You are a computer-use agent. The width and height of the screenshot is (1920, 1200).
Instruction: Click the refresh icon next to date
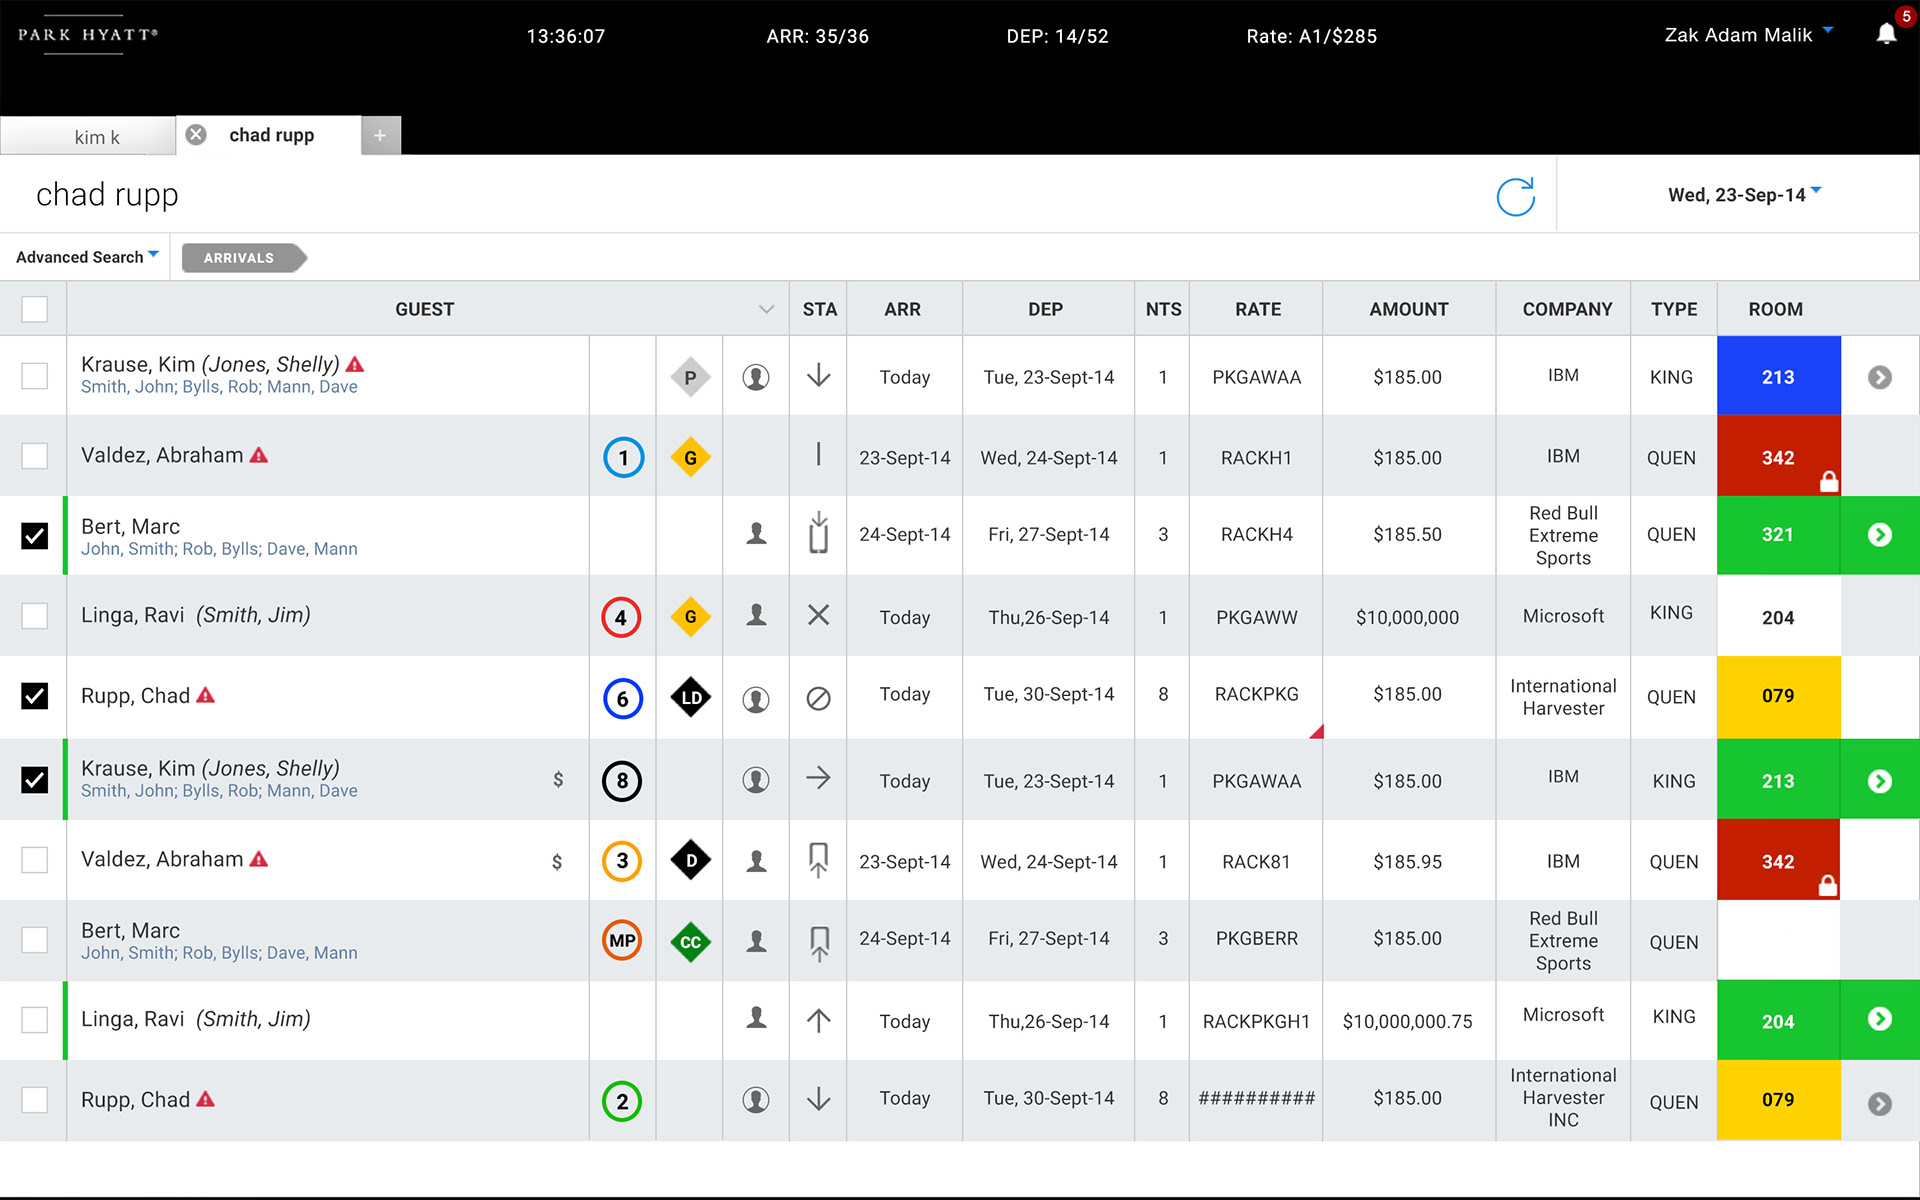(1515, 197)
